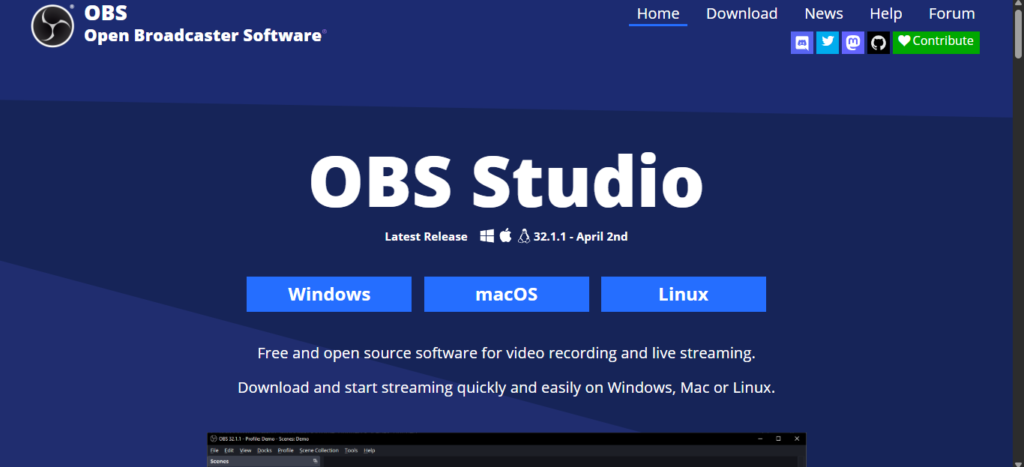Image resolution: width=1024 pixels, height=467 pixels.
Task: Choose the macOS download button
Action: coord(506,294)
